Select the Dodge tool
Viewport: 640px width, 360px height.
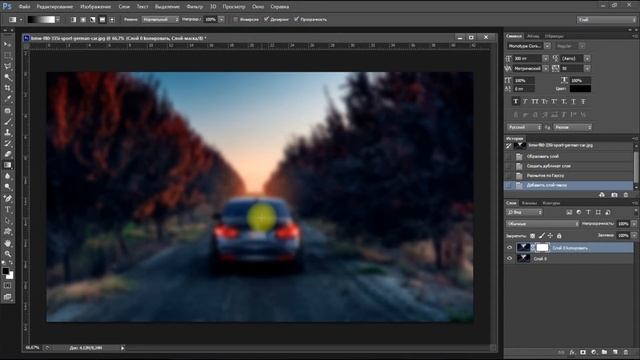[x=7, y=187]
